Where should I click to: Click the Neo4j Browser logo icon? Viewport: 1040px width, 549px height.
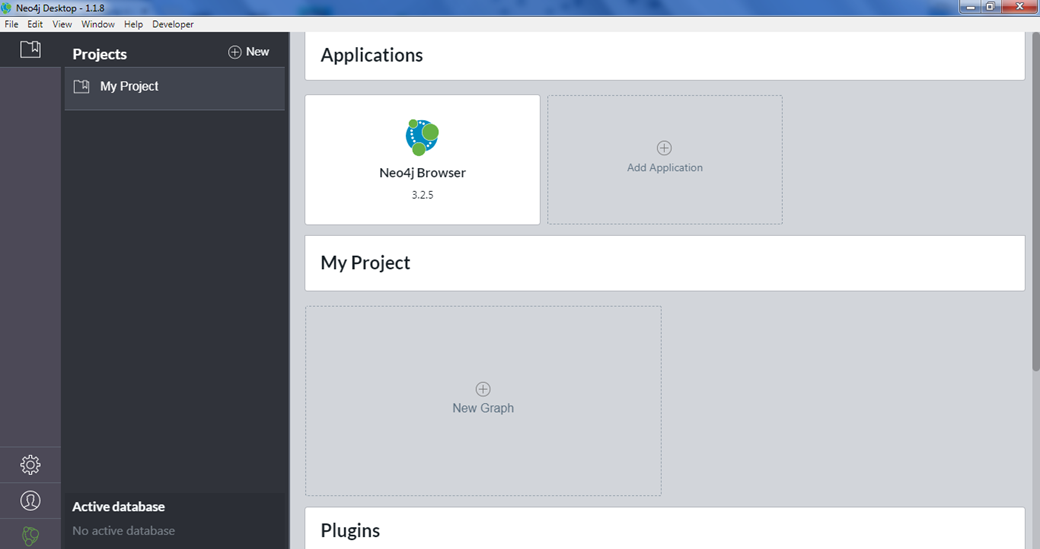[422, 137]
